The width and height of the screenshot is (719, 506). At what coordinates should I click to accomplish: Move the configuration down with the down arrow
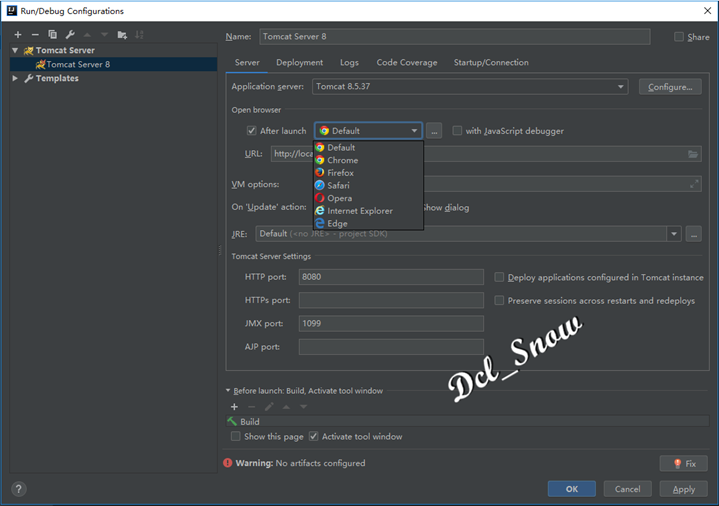point(105,35)
